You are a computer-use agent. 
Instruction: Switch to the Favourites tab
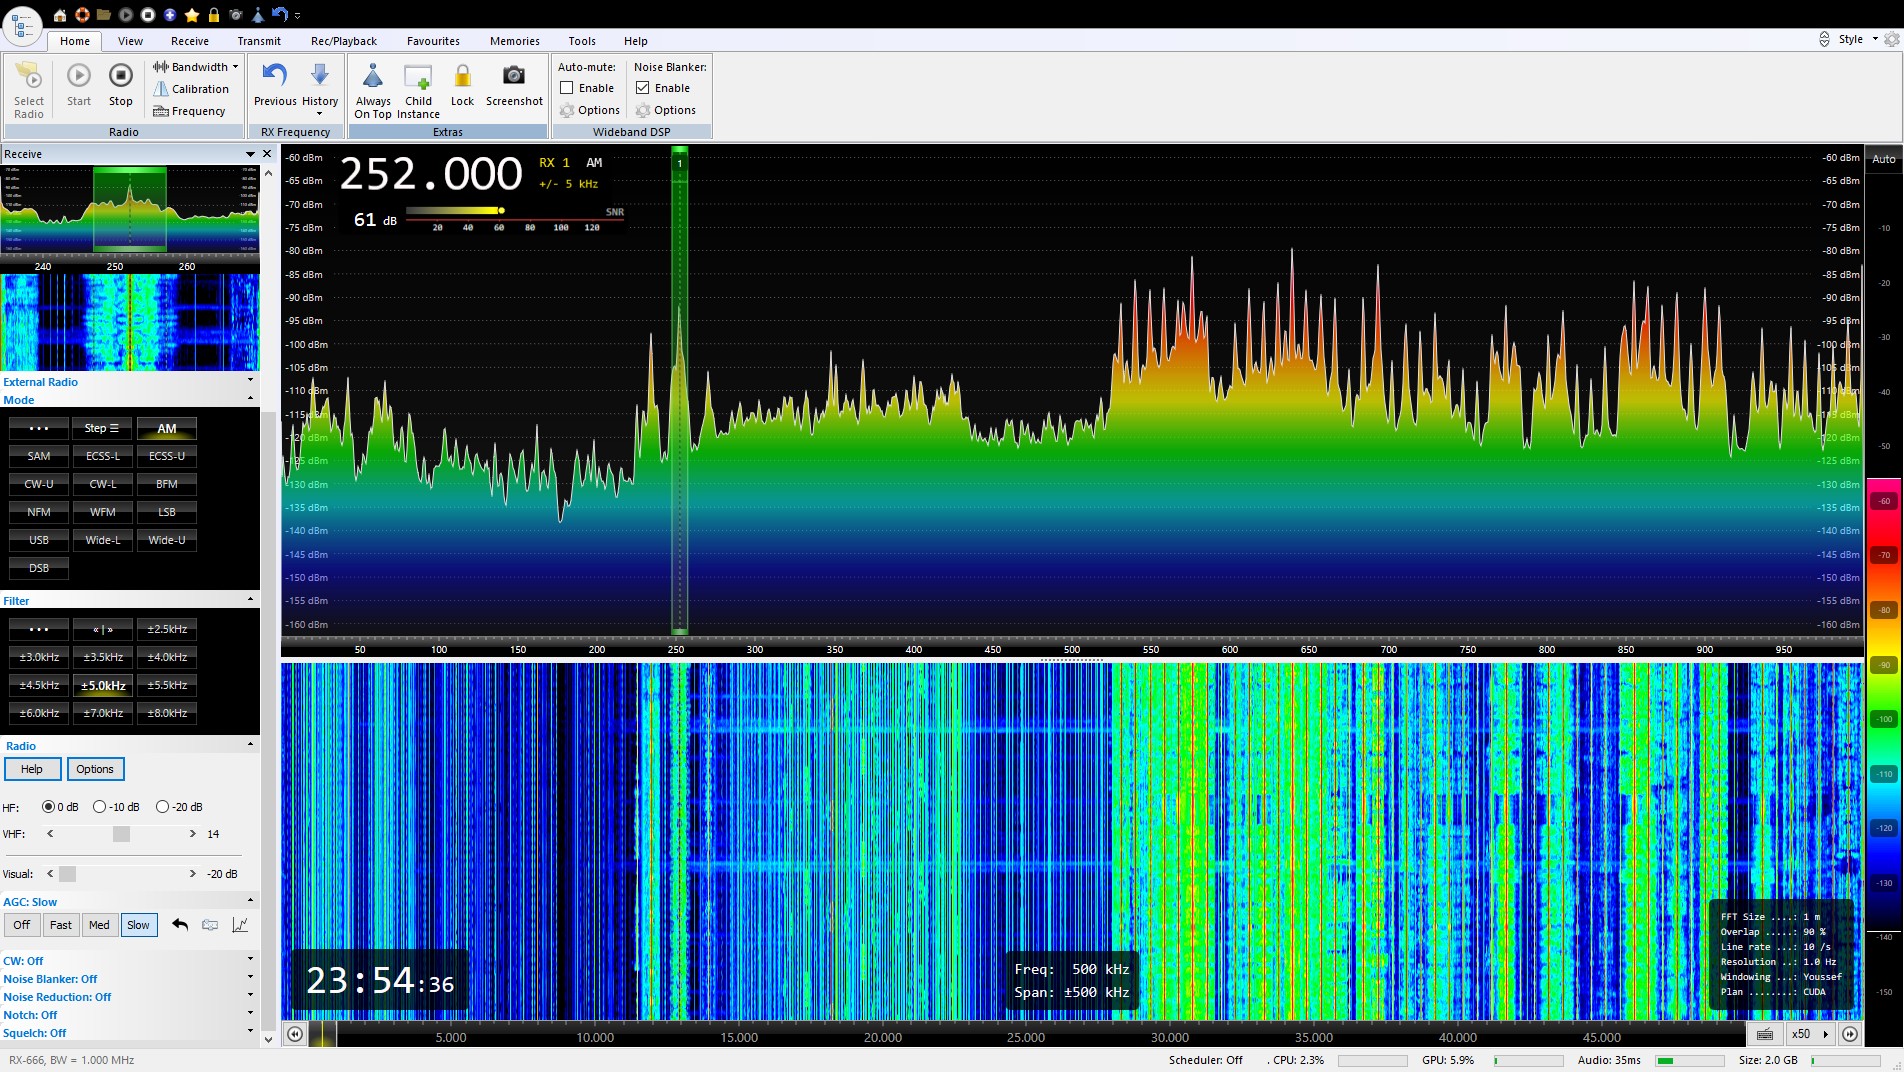click(433, 41)
